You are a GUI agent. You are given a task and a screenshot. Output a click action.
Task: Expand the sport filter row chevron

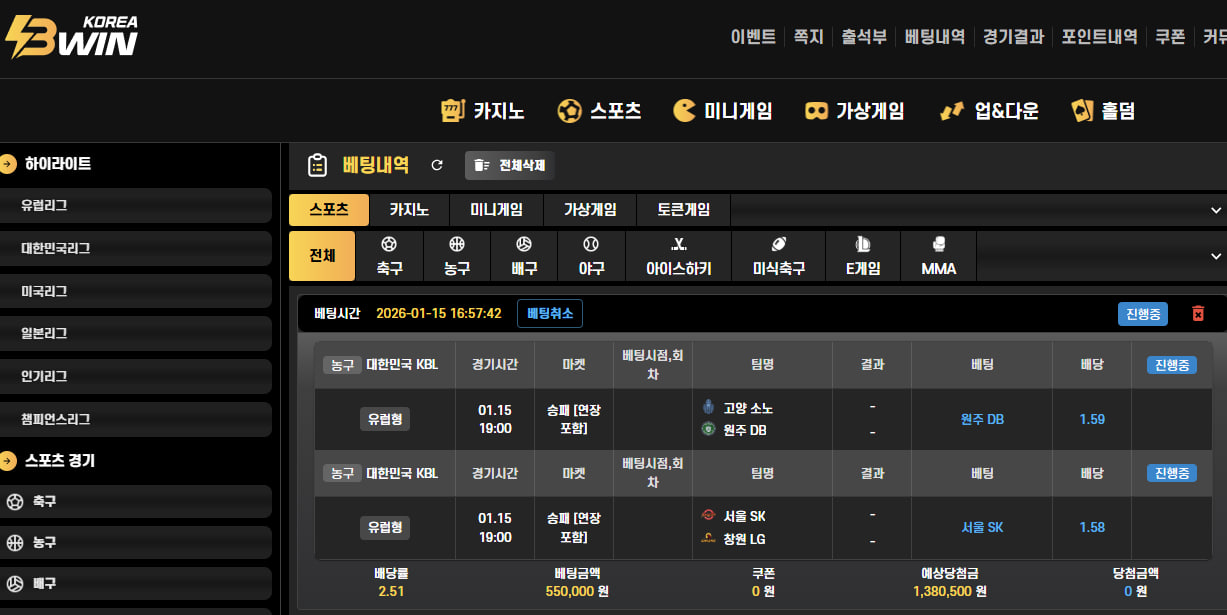(1216, 256)
